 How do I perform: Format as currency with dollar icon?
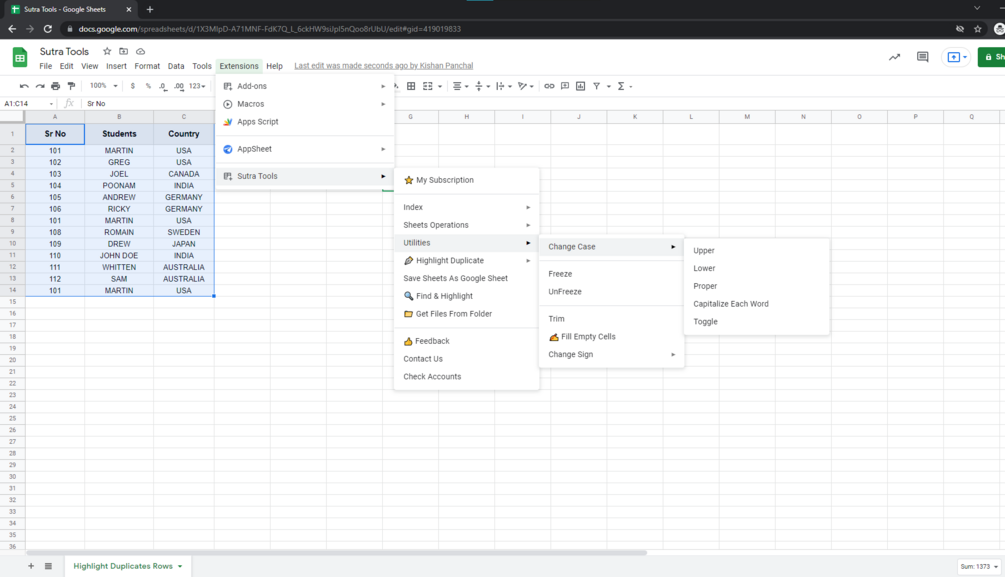click(x=133, y=86)
